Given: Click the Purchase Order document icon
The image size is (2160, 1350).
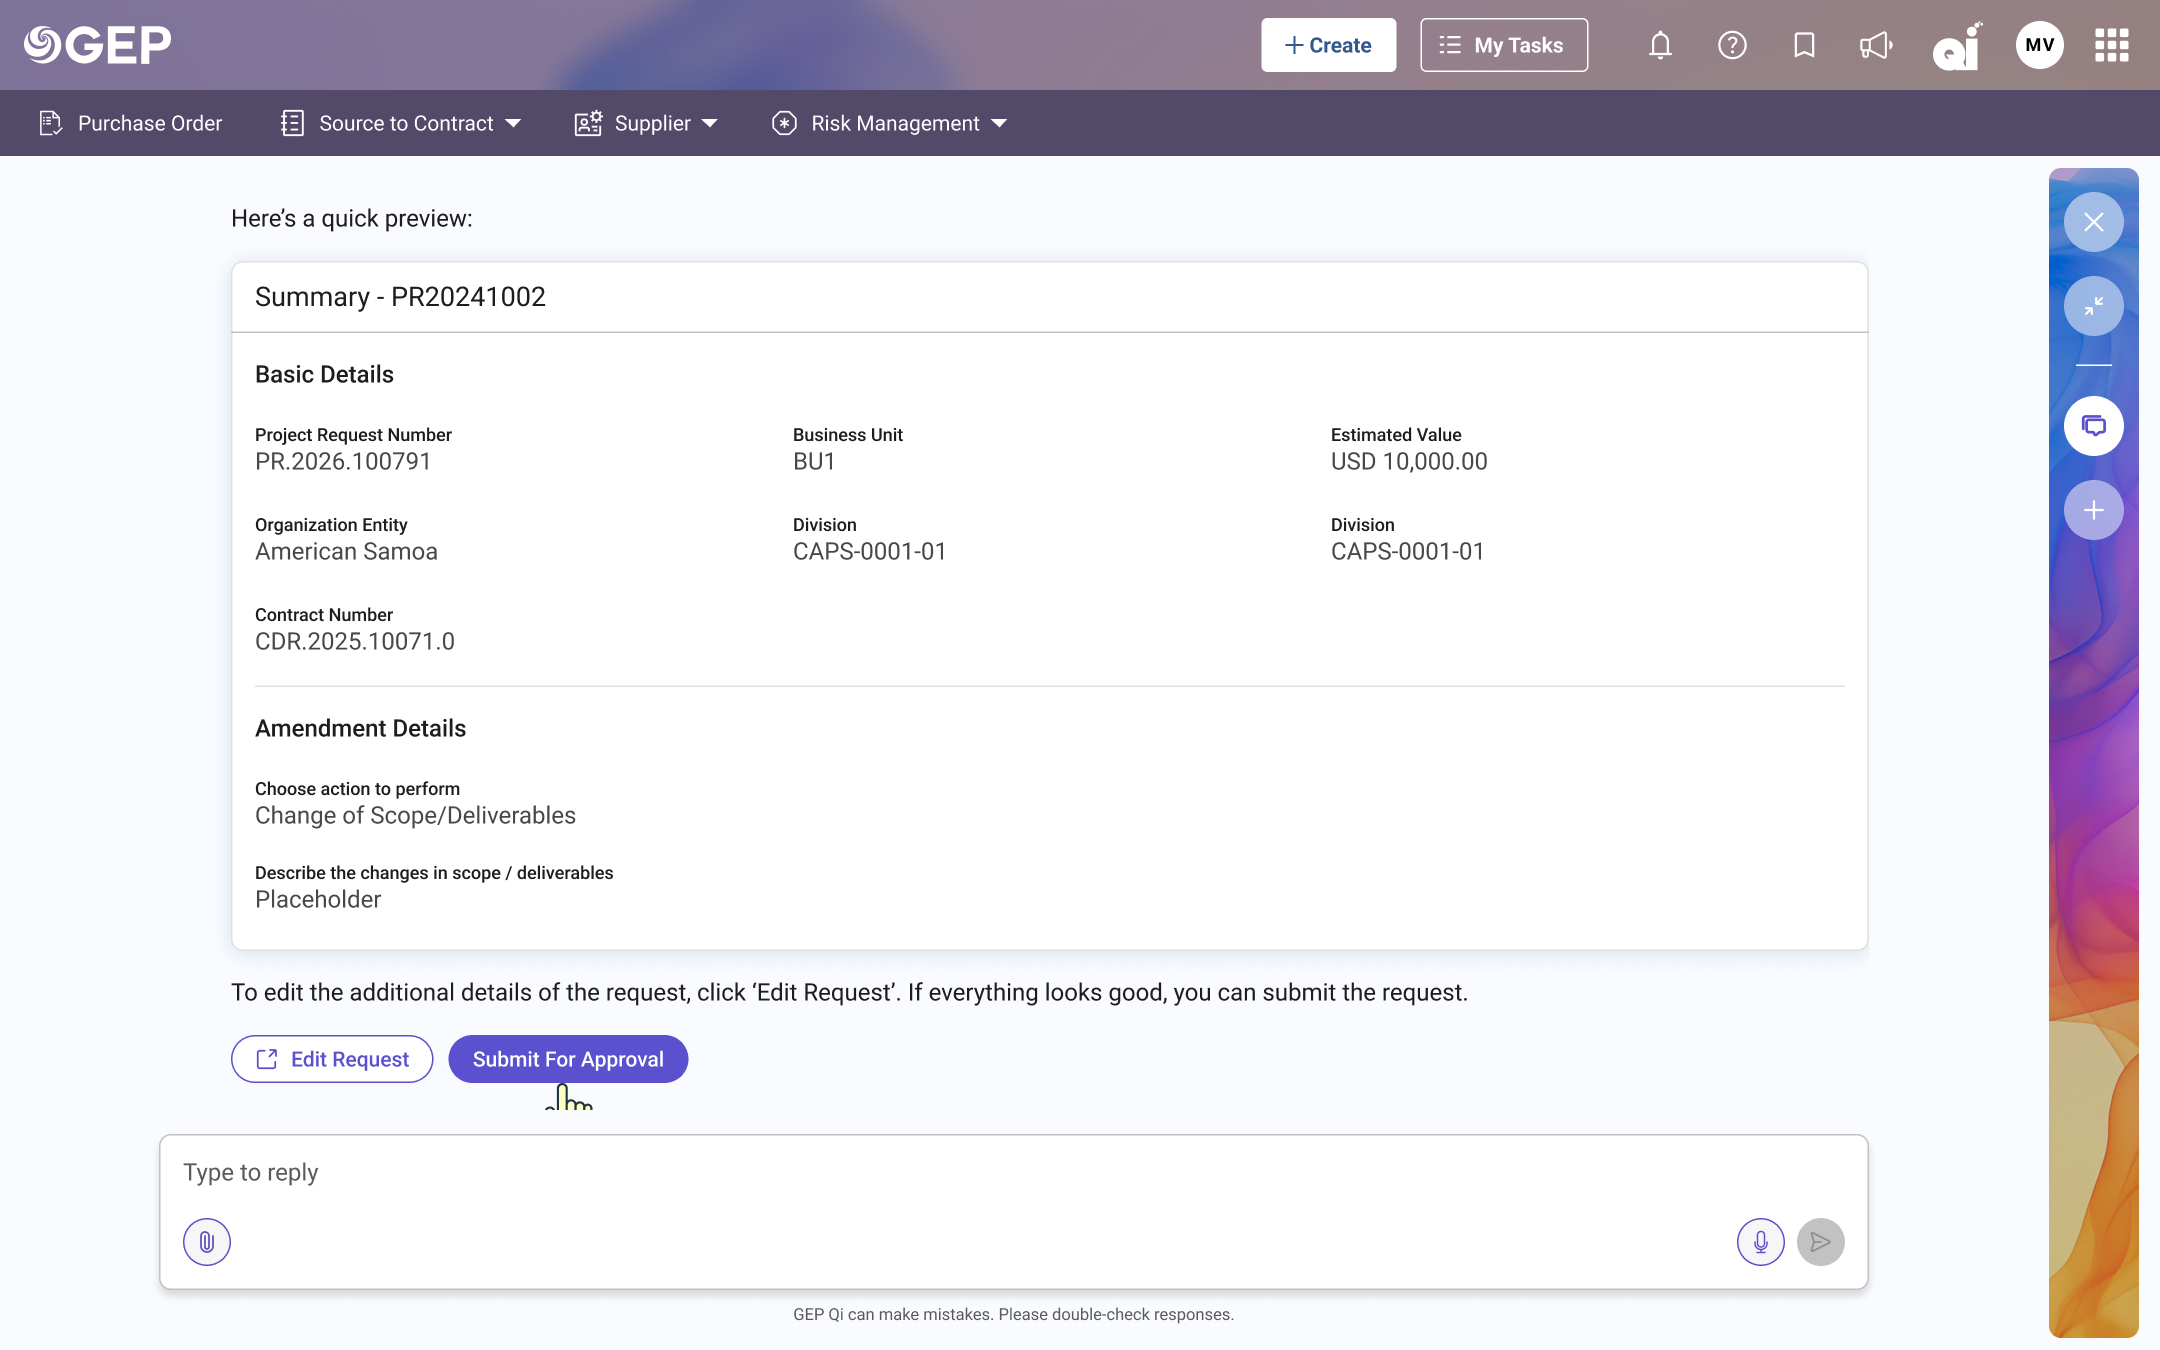Looking at the screenshot, I should (x=50, y=123).
